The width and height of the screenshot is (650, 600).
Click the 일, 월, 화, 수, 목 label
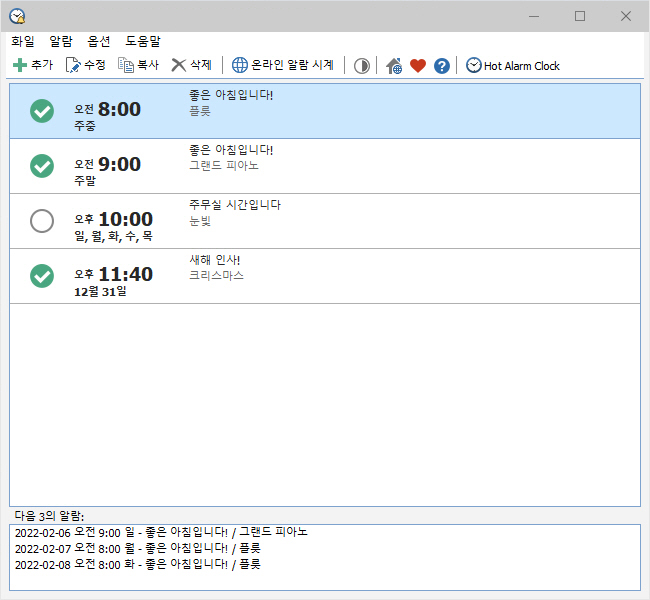[x=114, y=236]
